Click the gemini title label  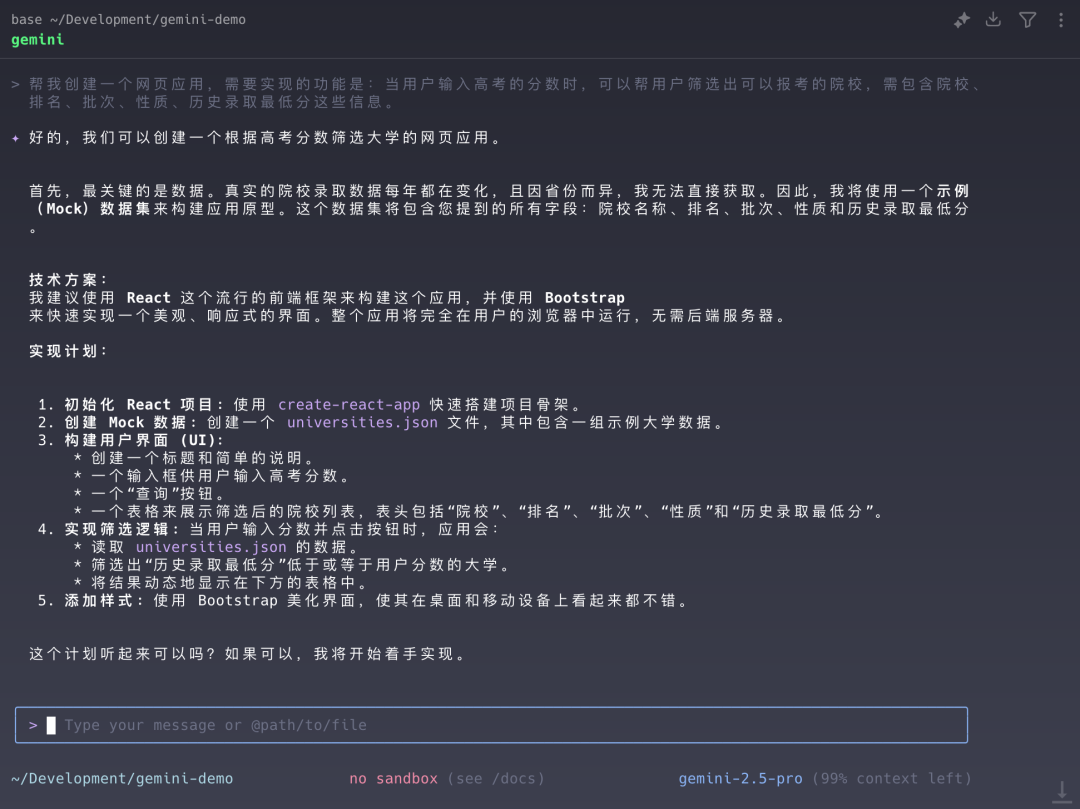[37, 40]
